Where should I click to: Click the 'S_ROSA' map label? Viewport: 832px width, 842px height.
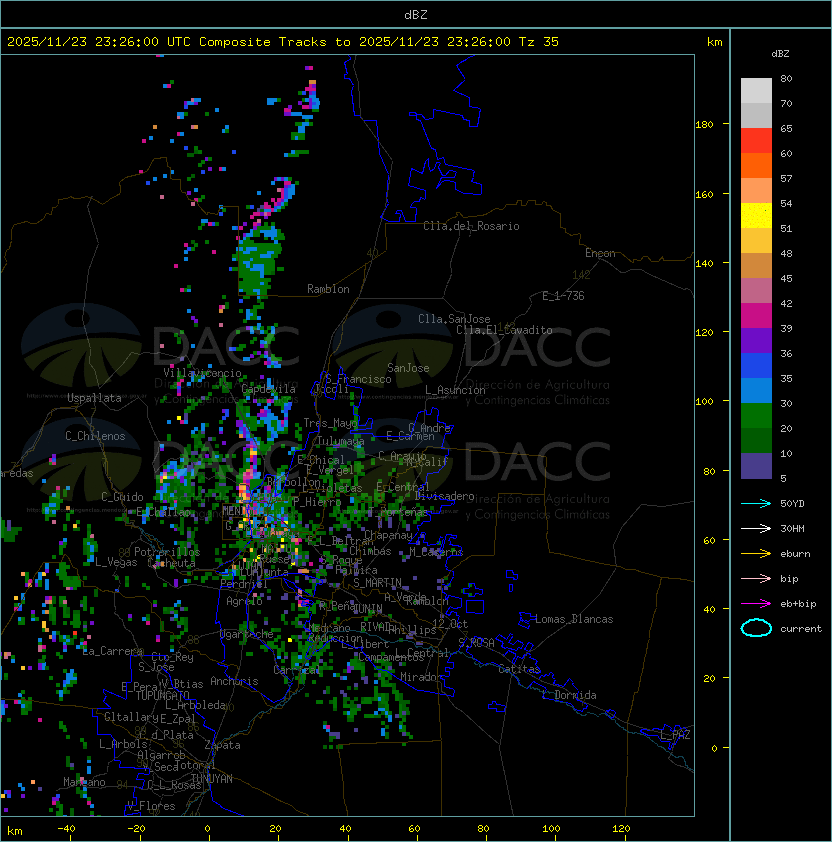tap(476, 643)
